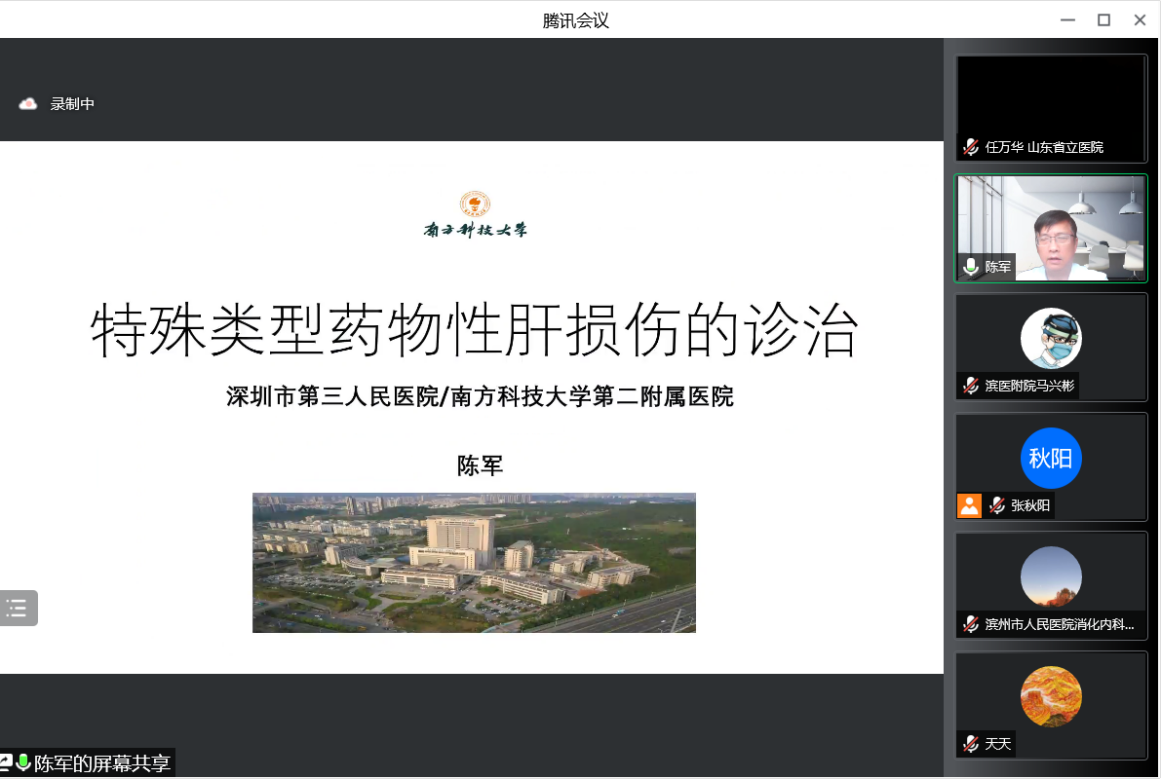This screenshot has width=1161, height=779.
Task: Click muted mic icon for 张秋阳
Action: (996, 505)
